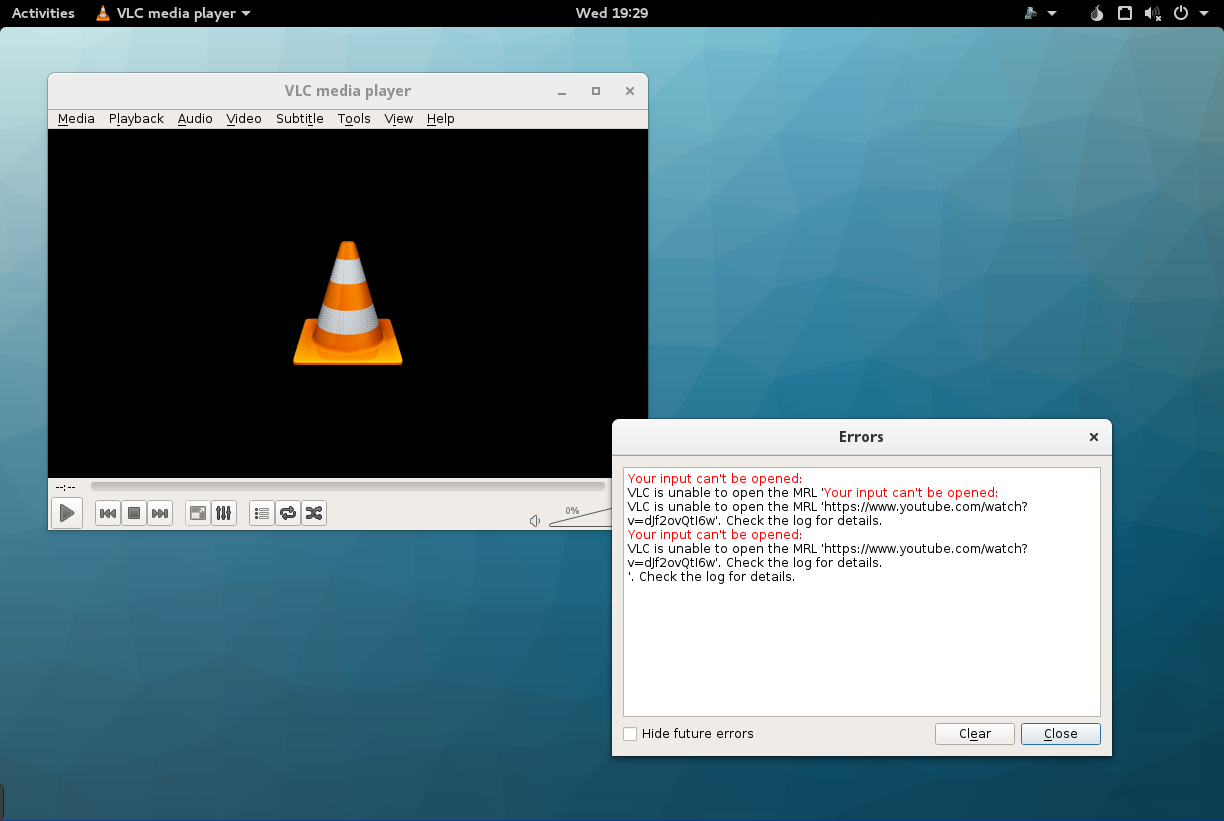Open the Media menu
Screen dimensions: 1224x821
click(76, 118)
